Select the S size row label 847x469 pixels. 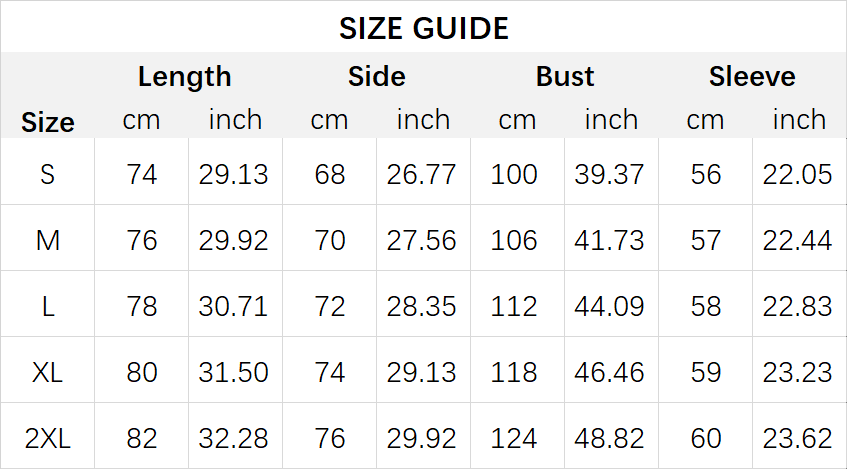tap(48, 174)
